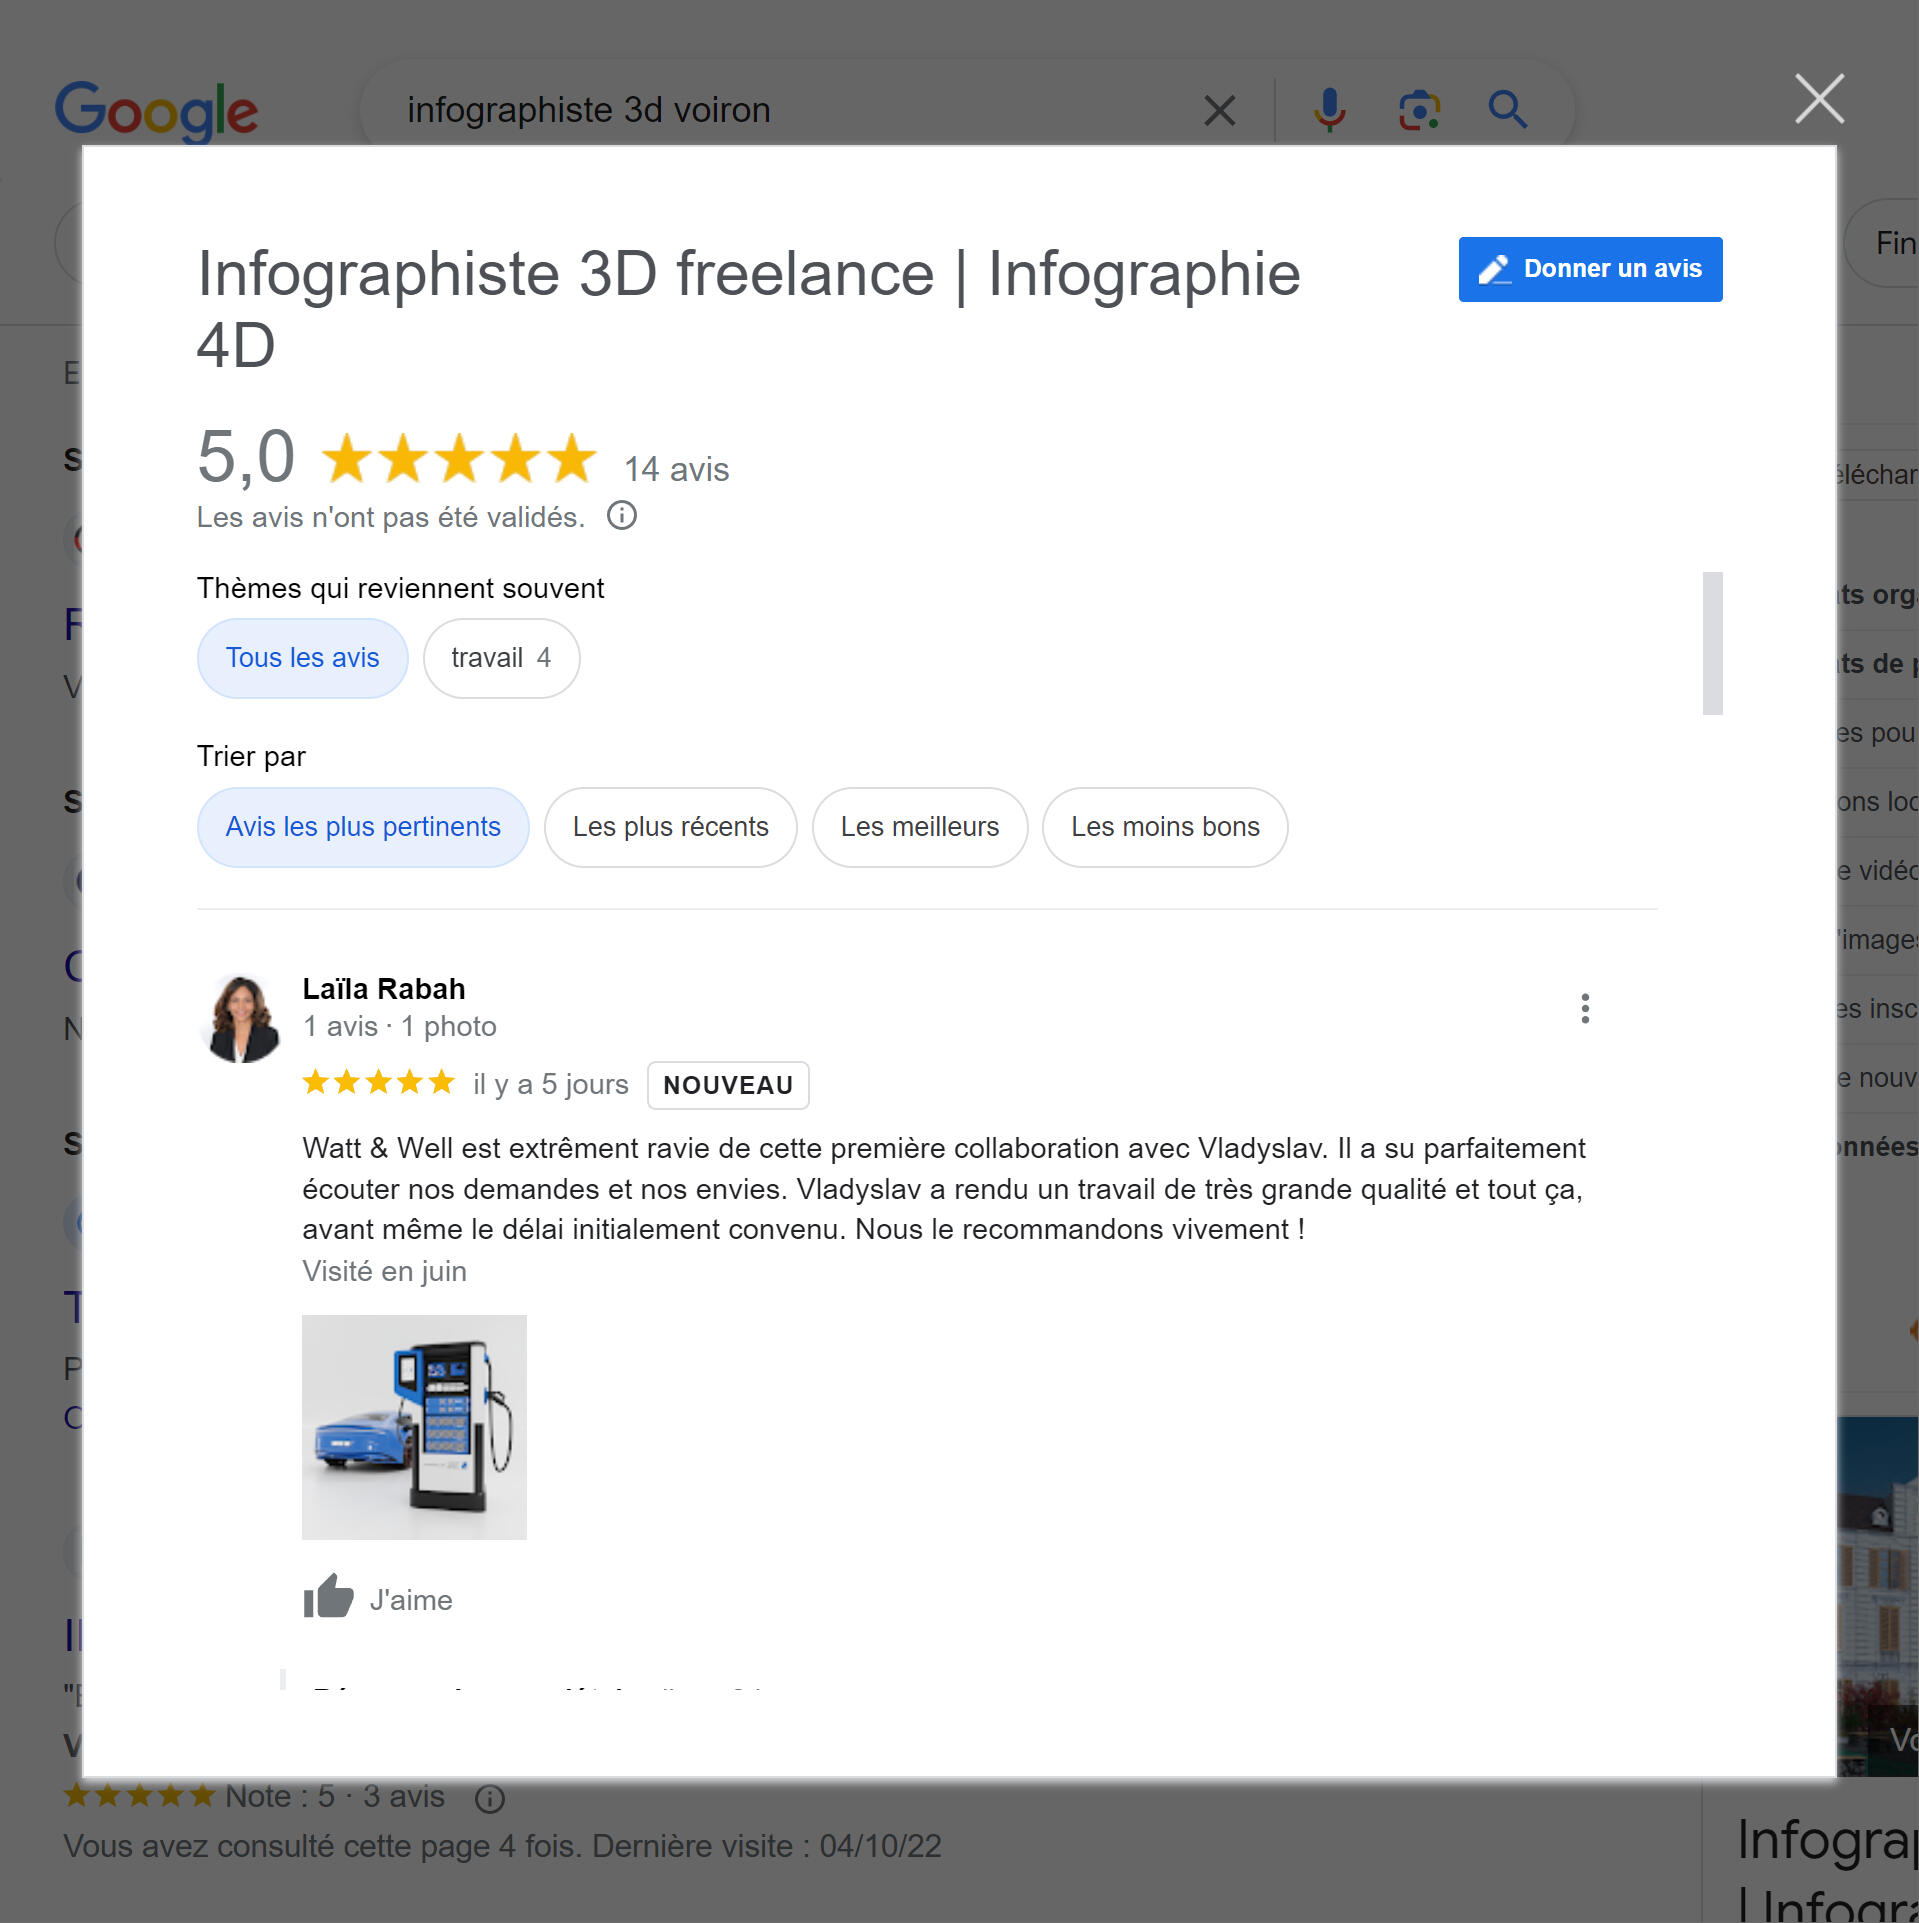
Task: Open Laïla Rabah's reviewer profile
Action: (383, 989)
